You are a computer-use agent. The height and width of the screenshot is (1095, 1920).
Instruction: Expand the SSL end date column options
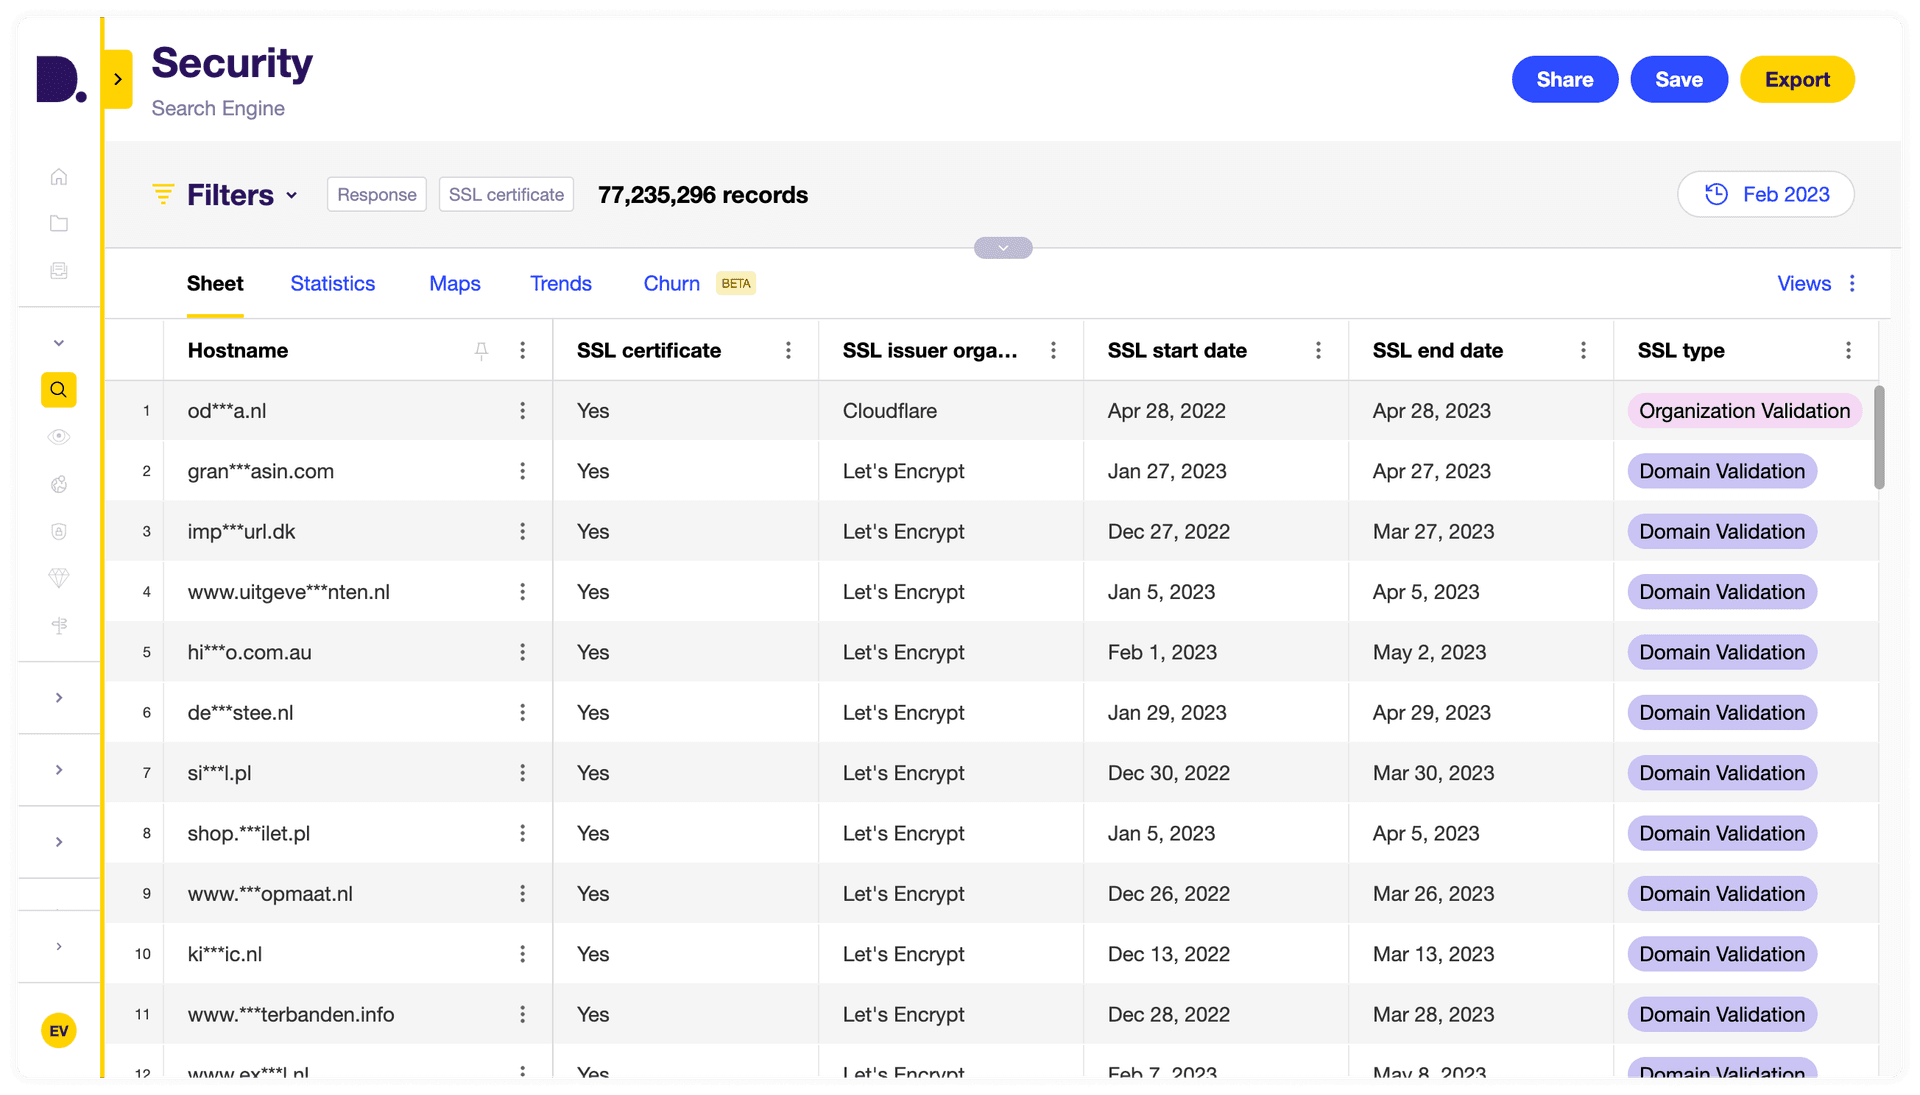point(1582,350)
